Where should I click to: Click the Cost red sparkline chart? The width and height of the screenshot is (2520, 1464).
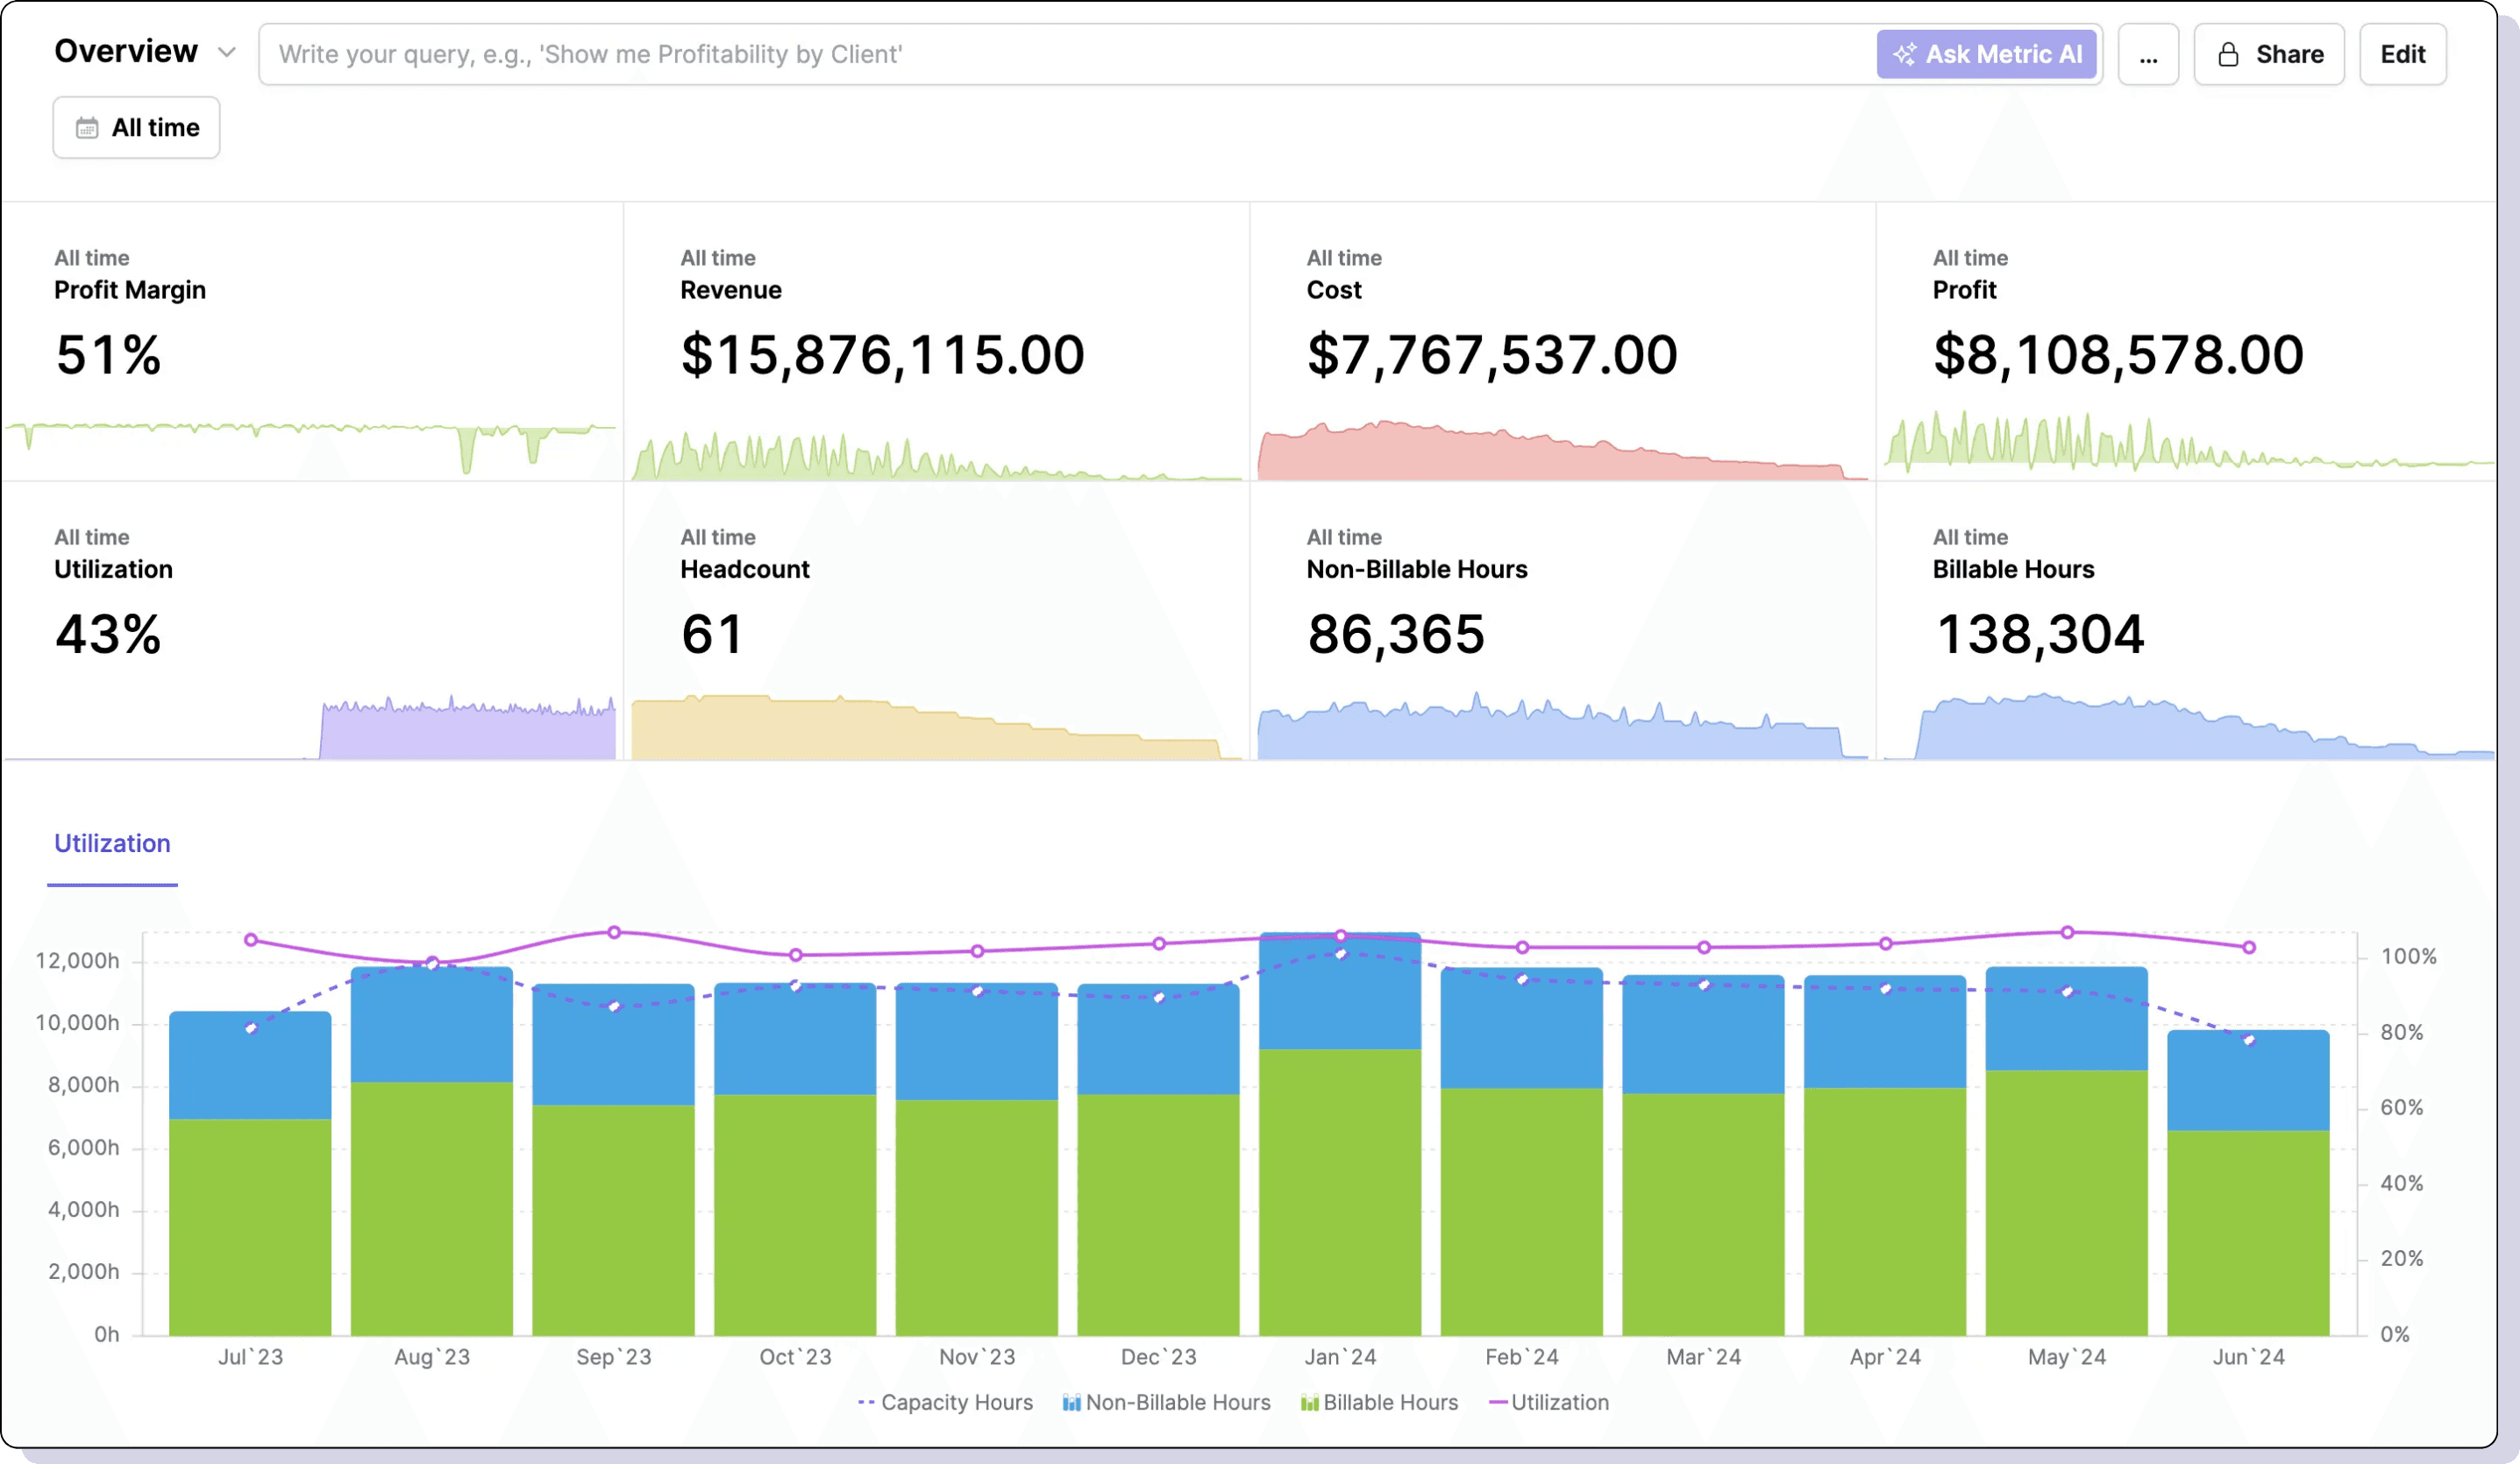(x=1563, y=450)
